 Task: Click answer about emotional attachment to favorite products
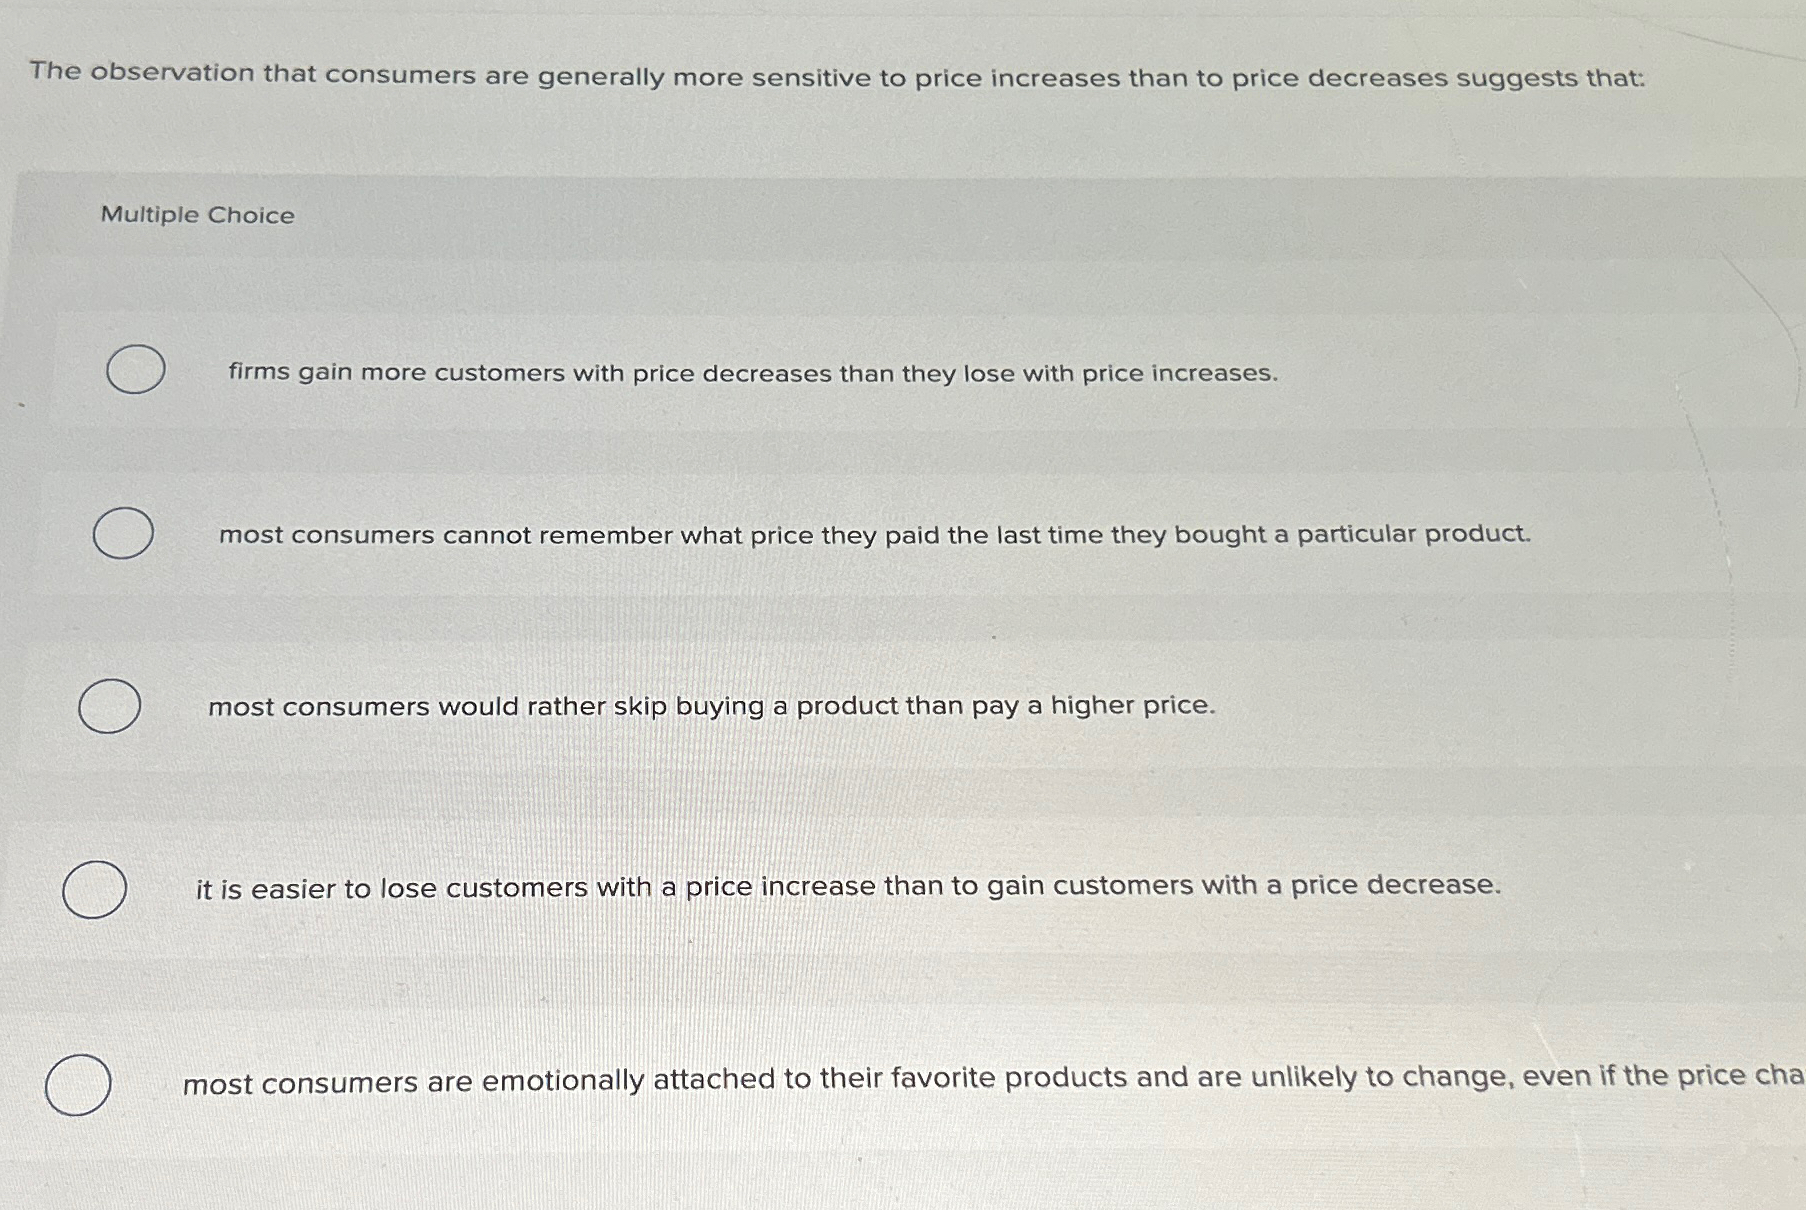coord(900,1079)
